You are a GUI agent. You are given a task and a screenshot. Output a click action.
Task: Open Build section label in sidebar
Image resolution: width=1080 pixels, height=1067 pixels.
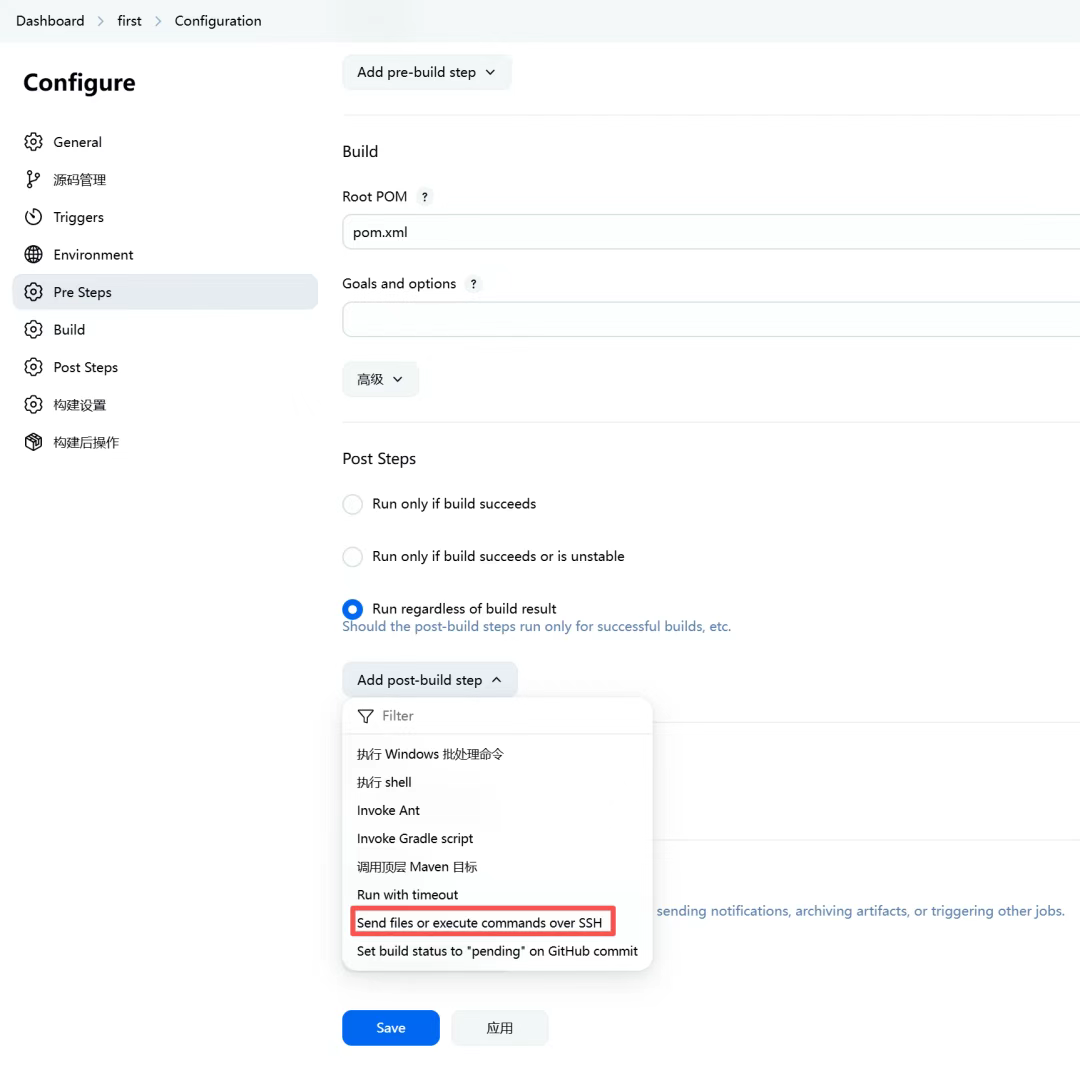click(70, 330)
